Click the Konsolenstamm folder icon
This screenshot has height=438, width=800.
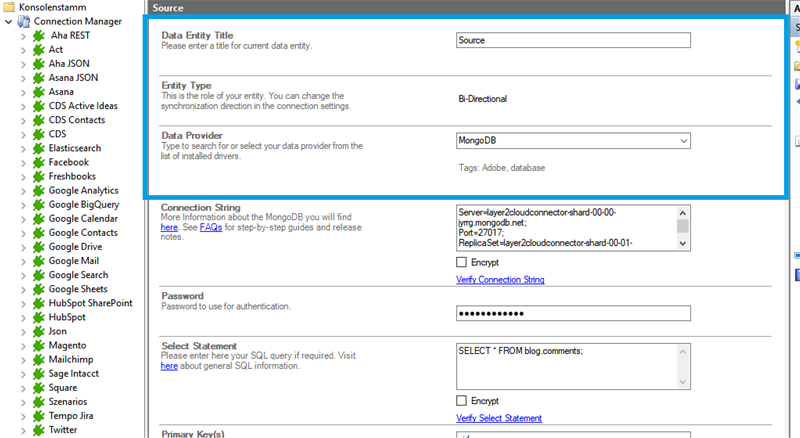point(9,7)
